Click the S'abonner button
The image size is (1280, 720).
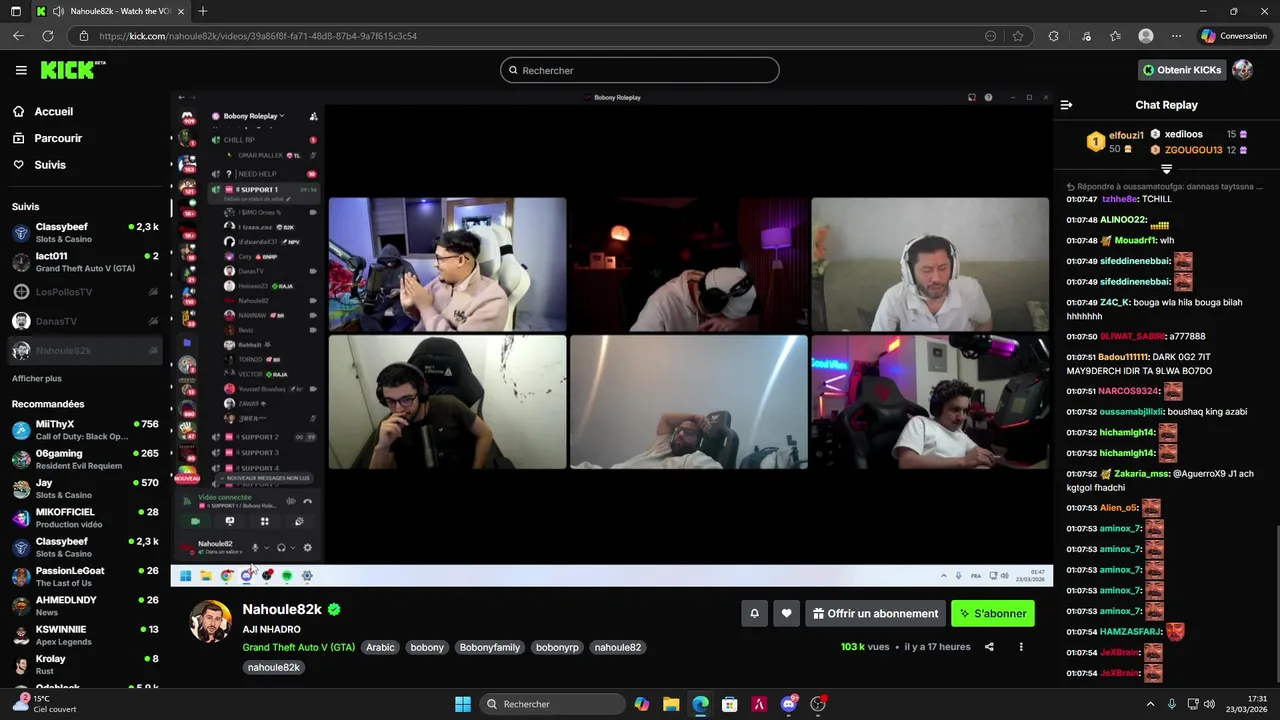[x=993, y=614]
